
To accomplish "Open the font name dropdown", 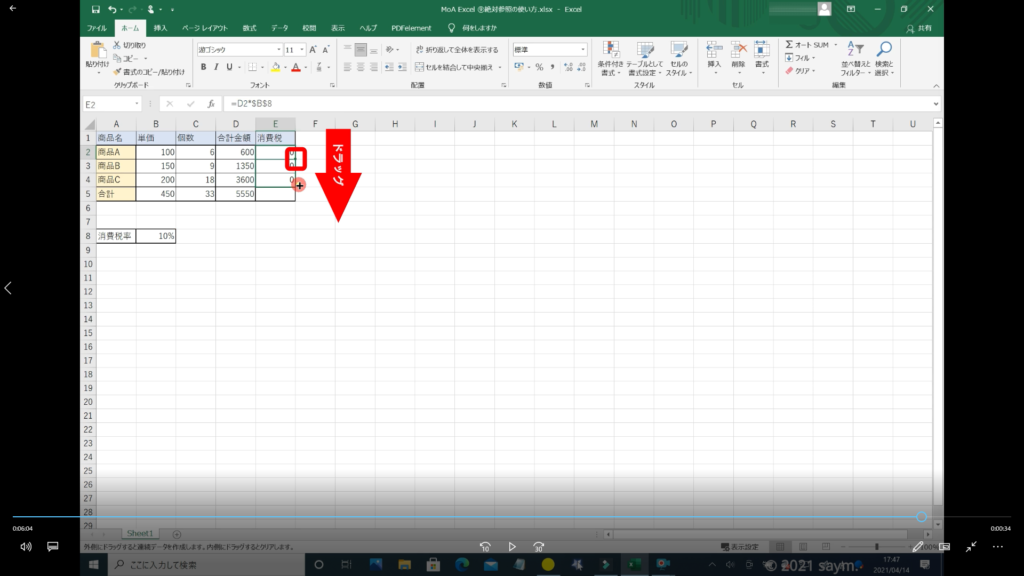I will pos(278,50).
